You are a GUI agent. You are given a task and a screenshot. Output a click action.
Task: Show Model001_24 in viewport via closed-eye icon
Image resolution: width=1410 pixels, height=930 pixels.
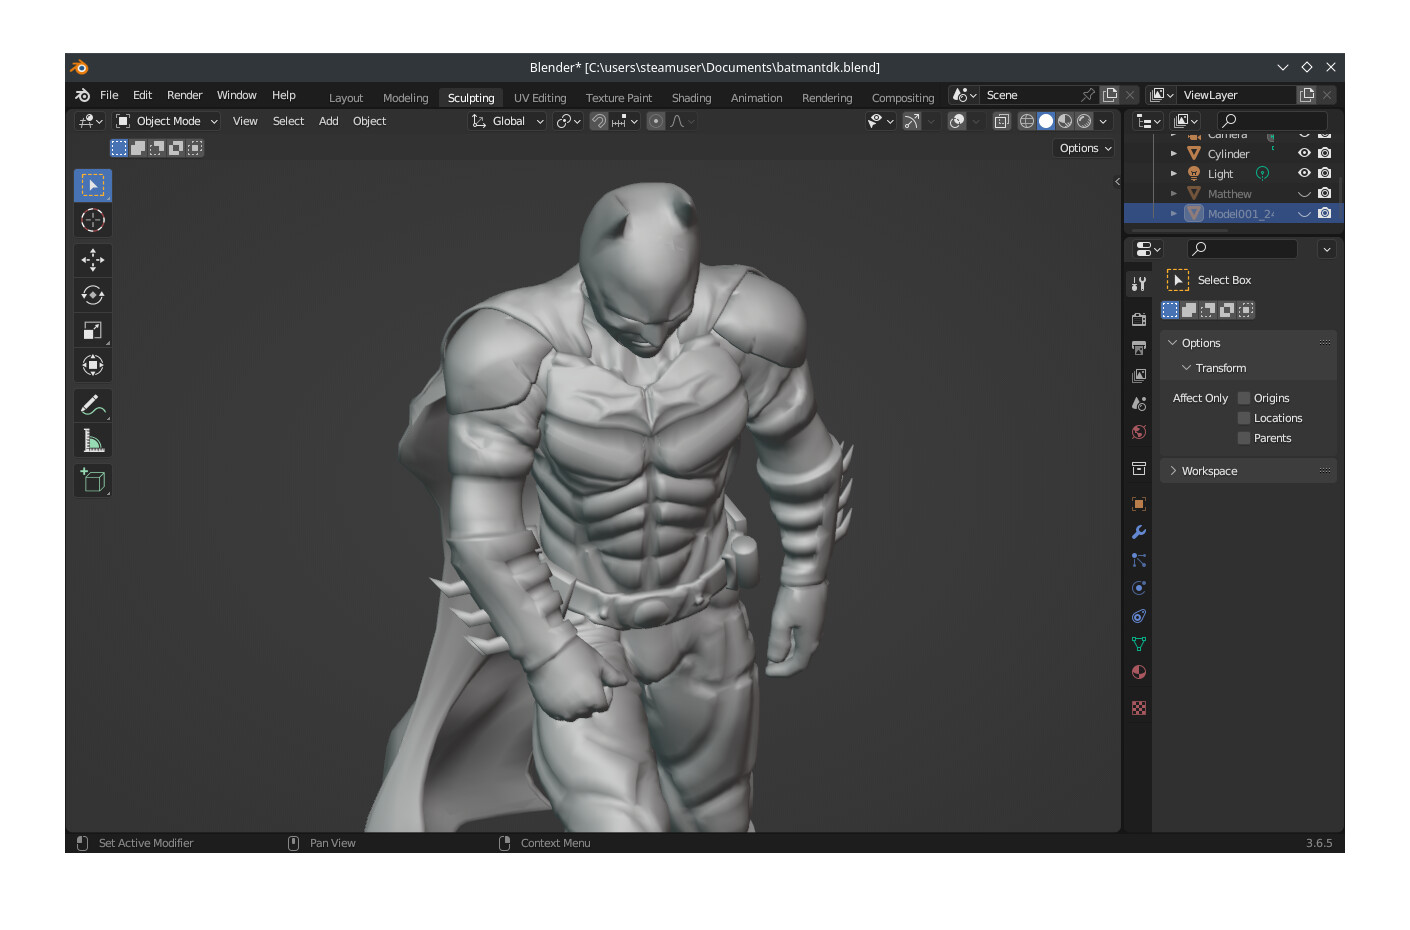[1304, 214]
